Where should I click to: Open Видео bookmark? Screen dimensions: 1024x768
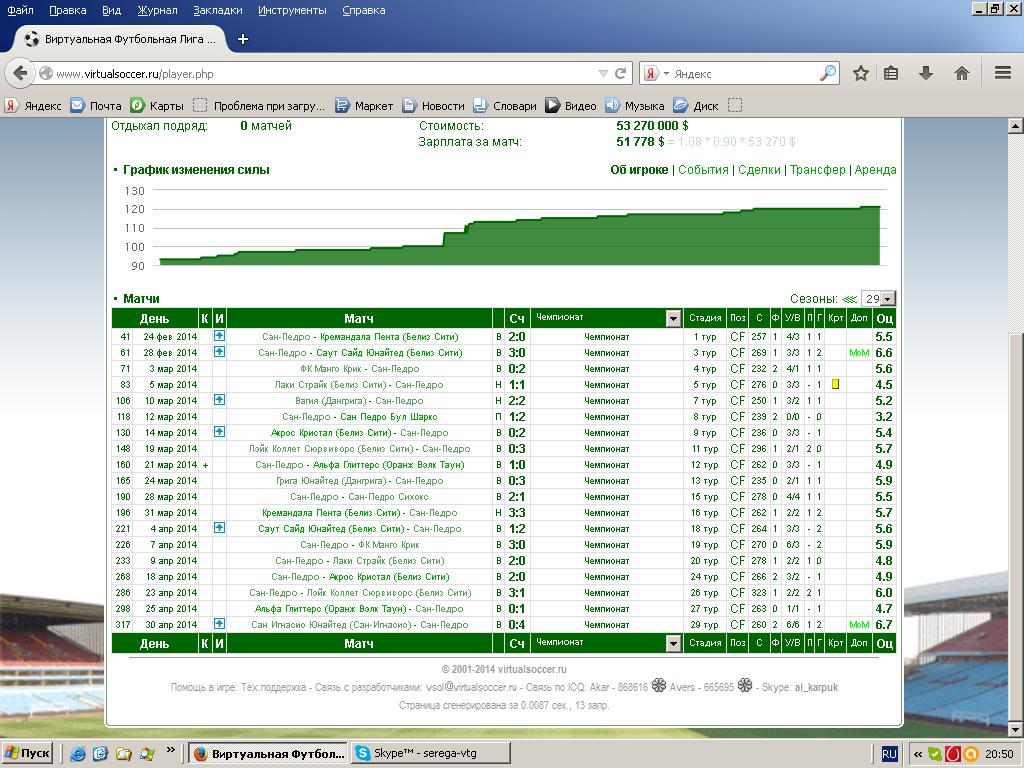click(x=571, y=106)
